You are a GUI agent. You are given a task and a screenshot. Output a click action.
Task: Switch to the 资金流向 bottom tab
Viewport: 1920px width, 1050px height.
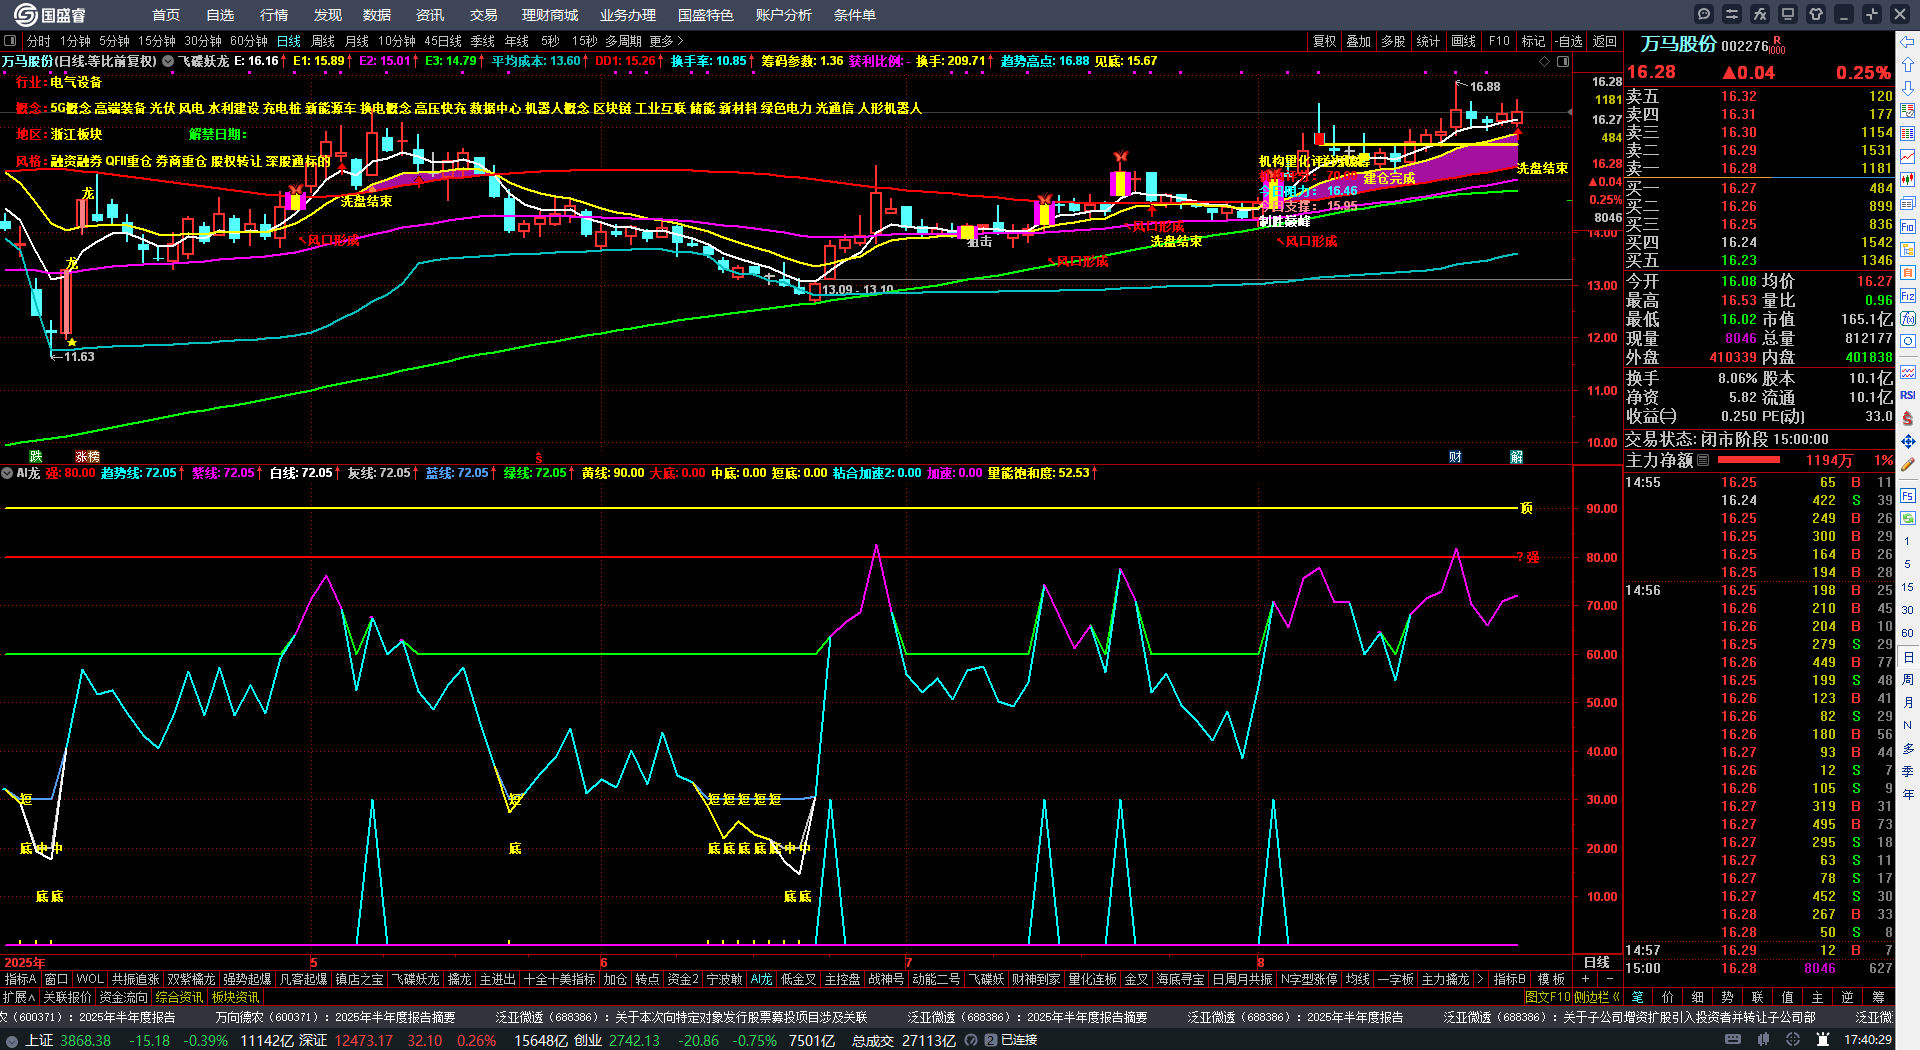[123, 997]
